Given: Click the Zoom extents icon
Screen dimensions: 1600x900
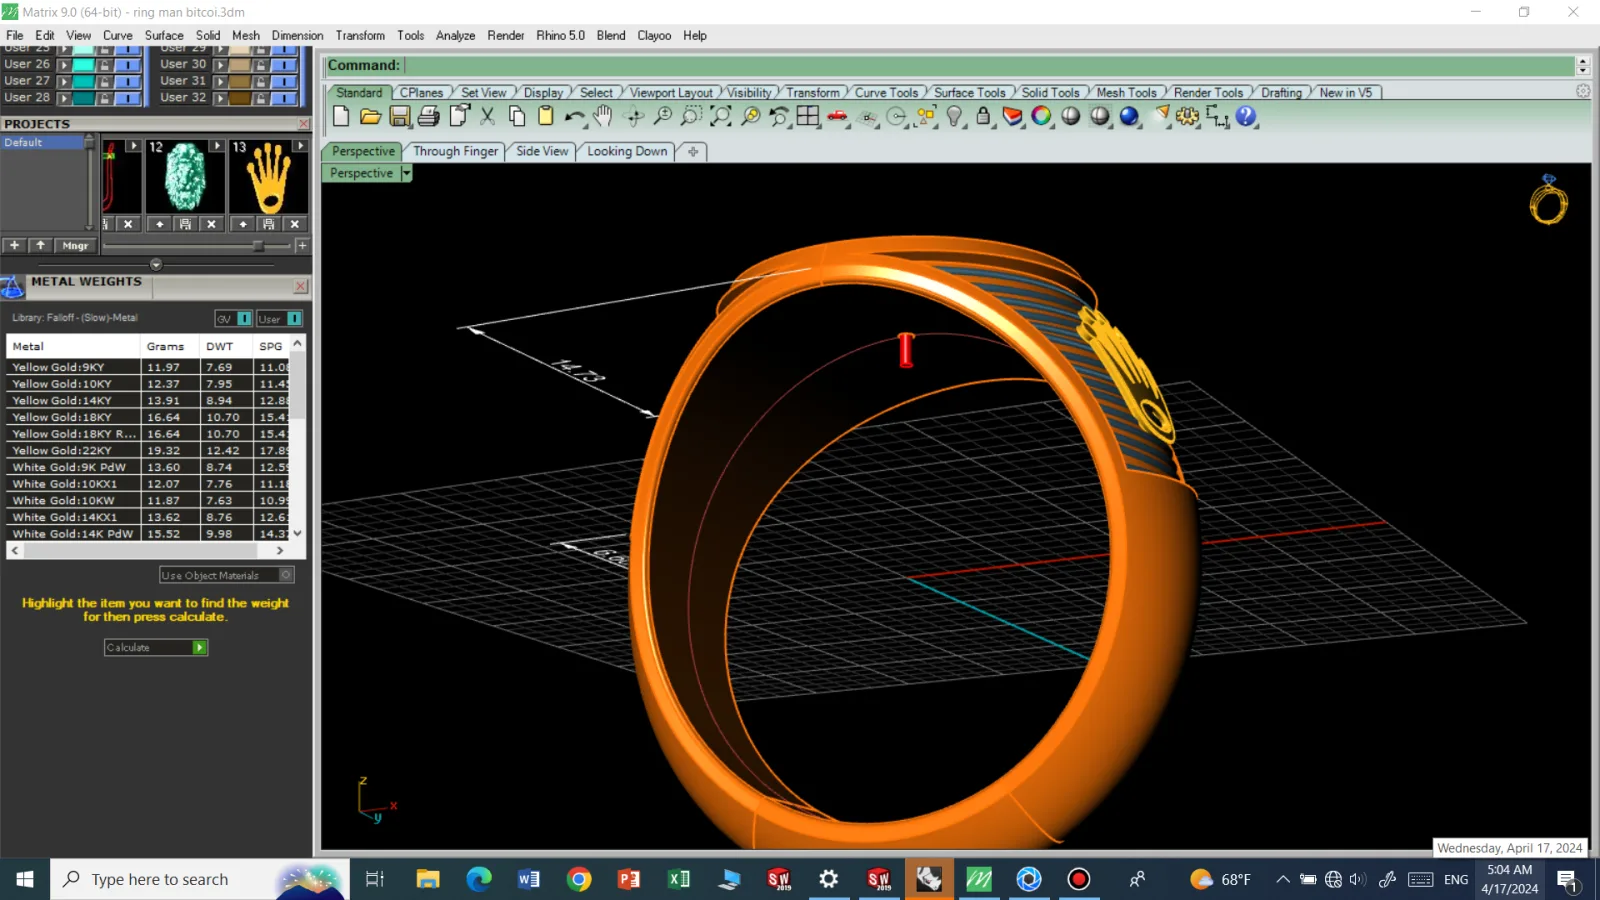Looking at the screenshot, I should 720,116.
